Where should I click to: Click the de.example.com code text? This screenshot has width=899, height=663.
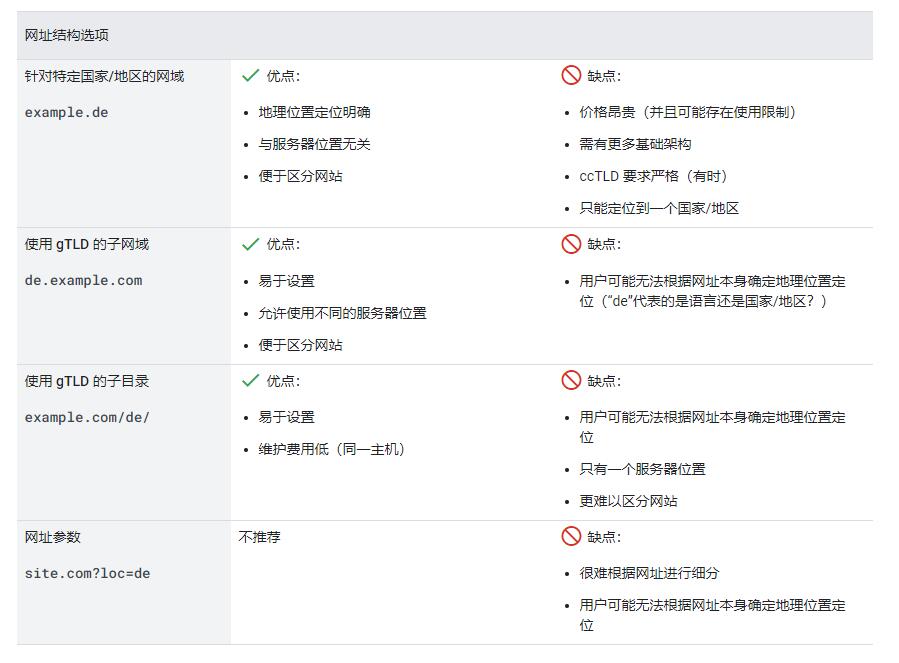pyautogui.click(x=83, y=280)
